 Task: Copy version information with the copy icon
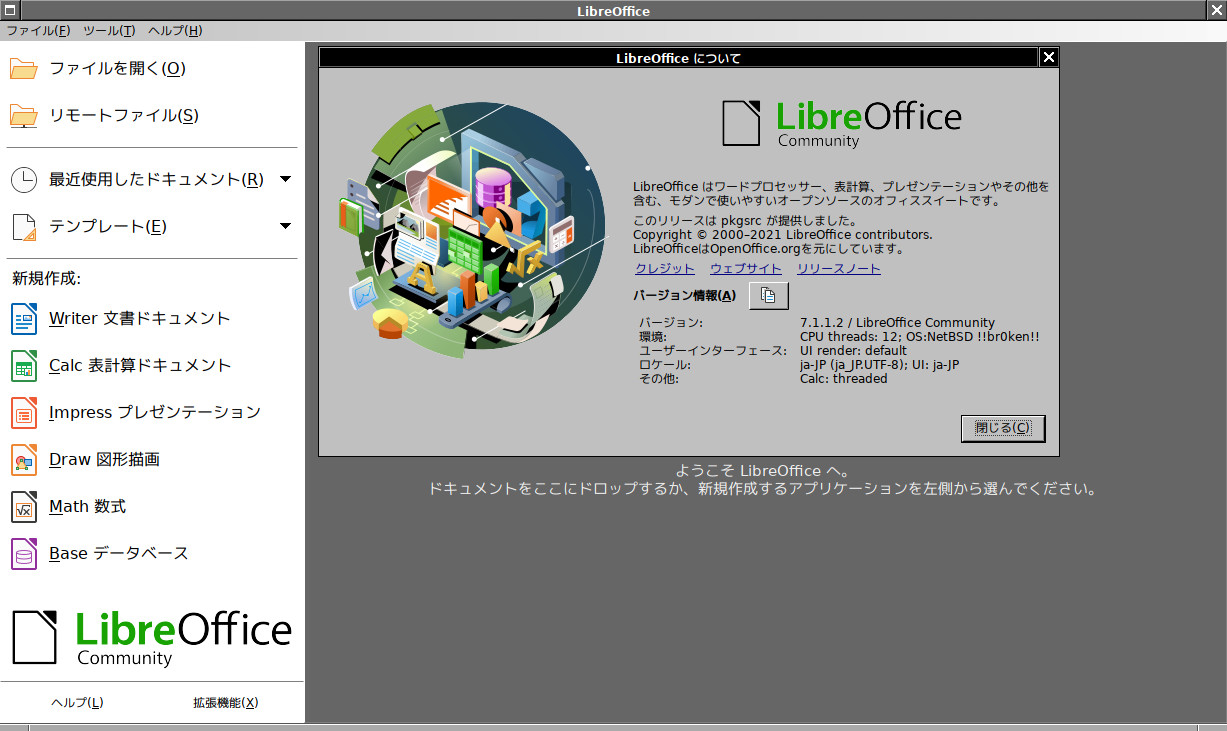pyautogui.click(x=768, y=295)
